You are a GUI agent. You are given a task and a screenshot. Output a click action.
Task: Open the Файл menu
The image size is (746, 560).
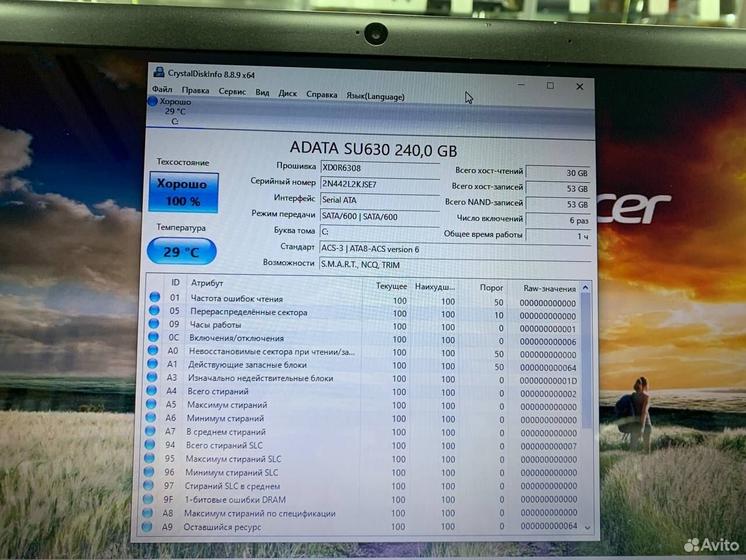click(161, 92)
